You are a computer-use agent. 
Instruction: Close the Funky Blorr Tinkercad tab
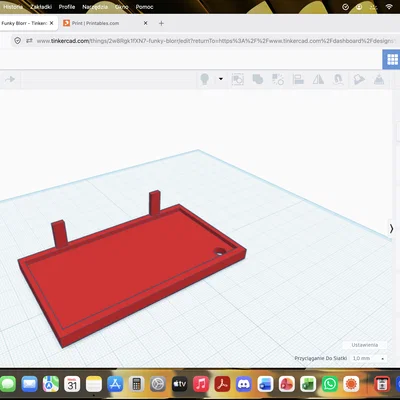51,23
